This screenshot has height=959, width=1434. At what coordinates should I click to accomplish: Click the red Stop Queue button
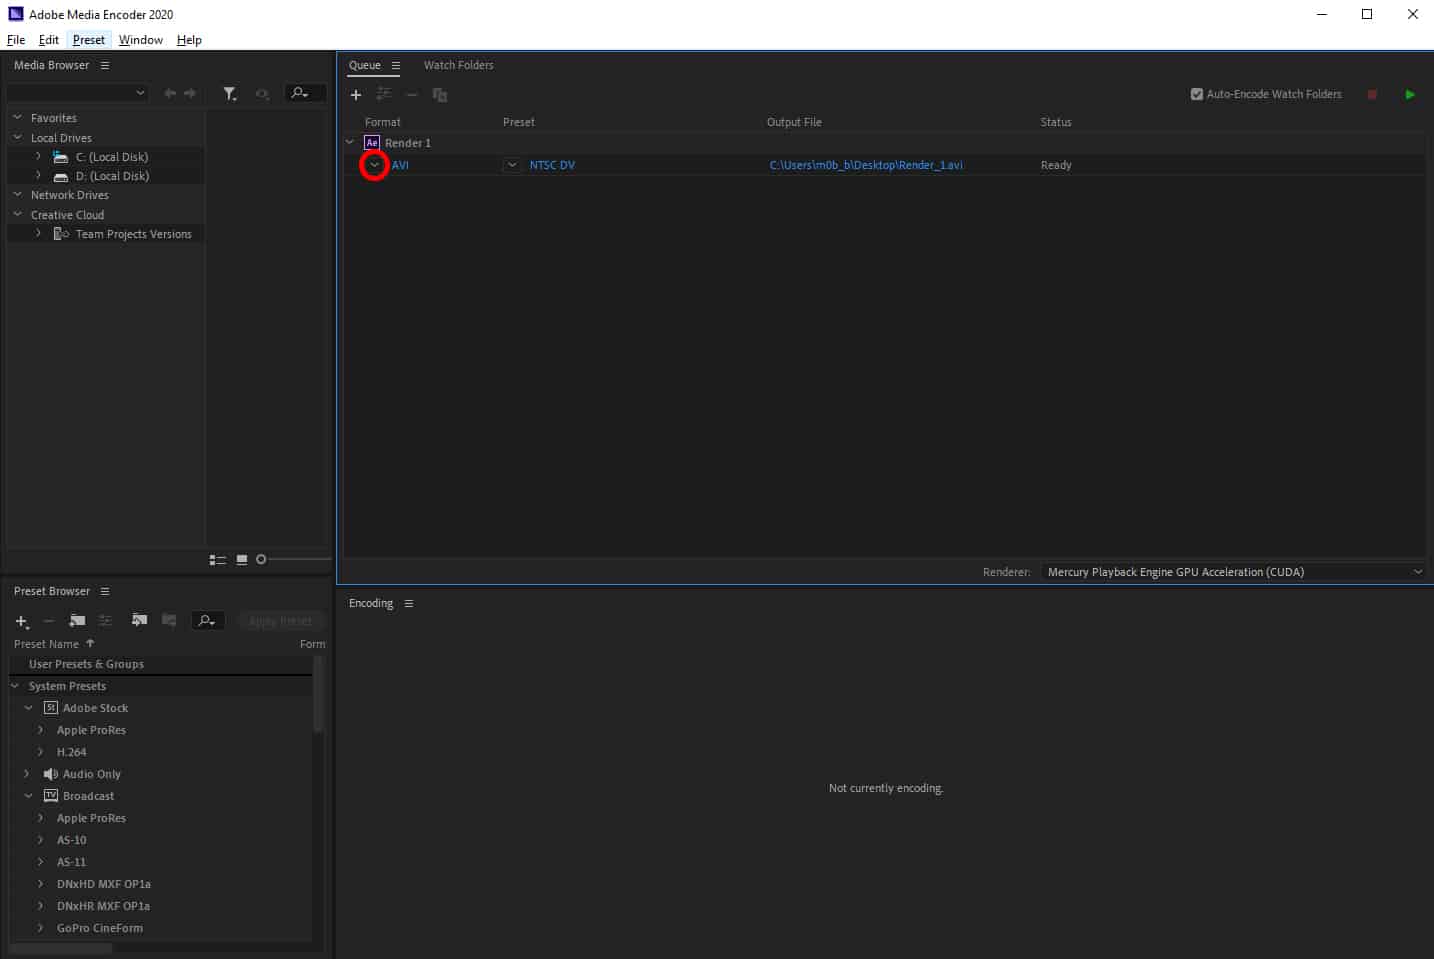(x=1372, y=94)
